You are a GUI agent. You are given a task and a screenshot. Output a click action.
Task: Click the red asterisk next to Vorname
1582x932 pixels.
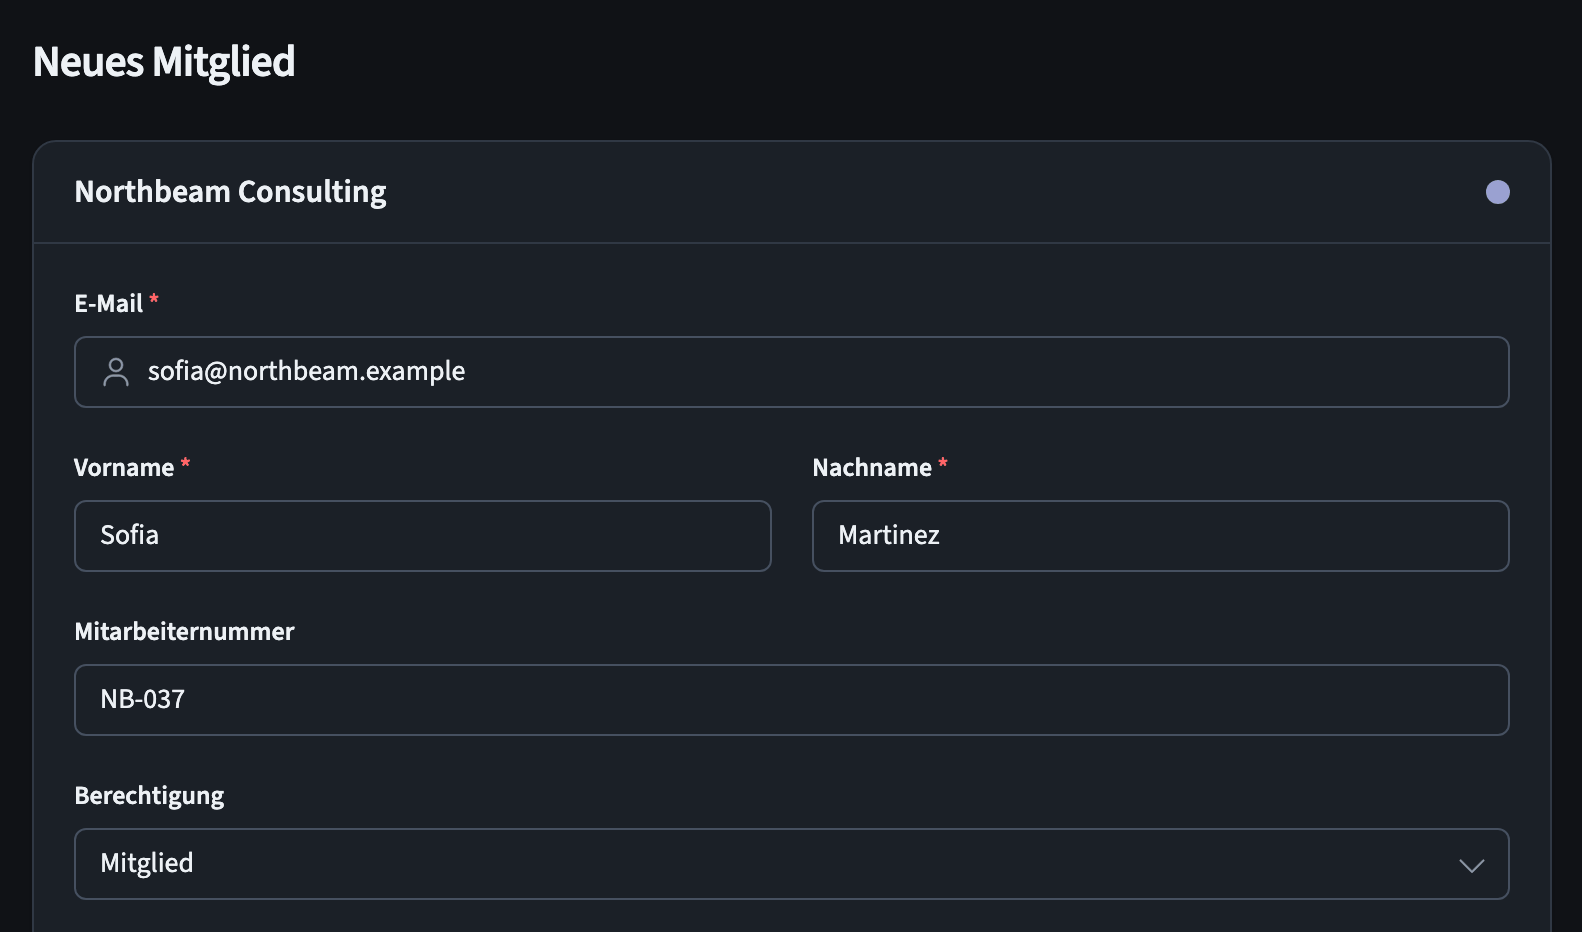point(185,463)
